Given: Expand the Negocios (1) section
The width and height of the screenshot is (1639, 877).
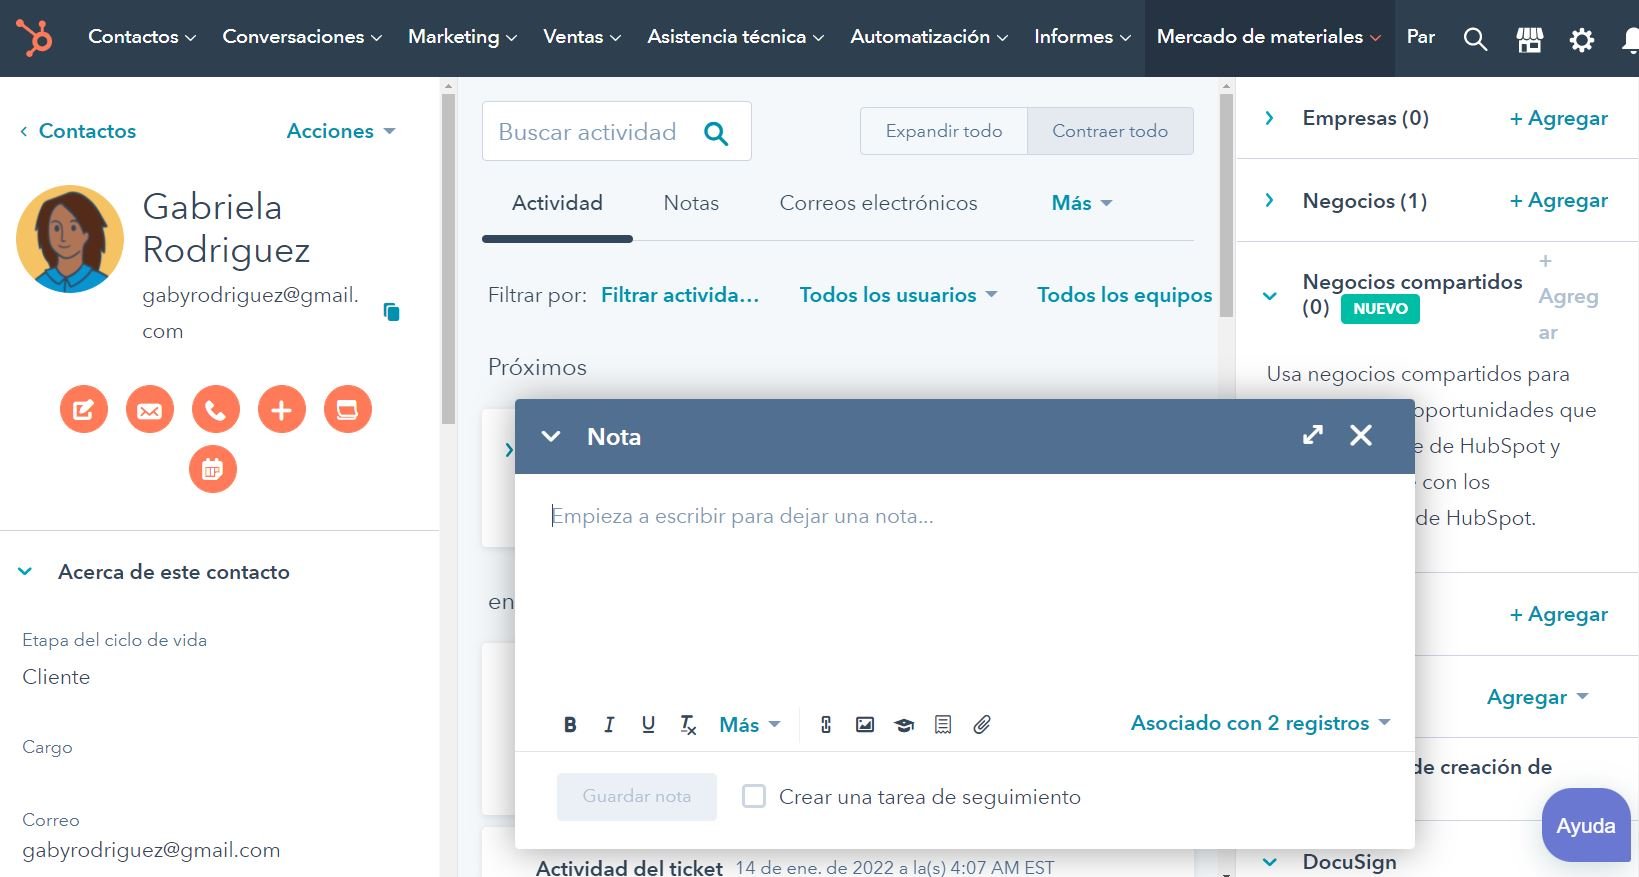Looking at the screenshot, I should tap(1269, 201).
